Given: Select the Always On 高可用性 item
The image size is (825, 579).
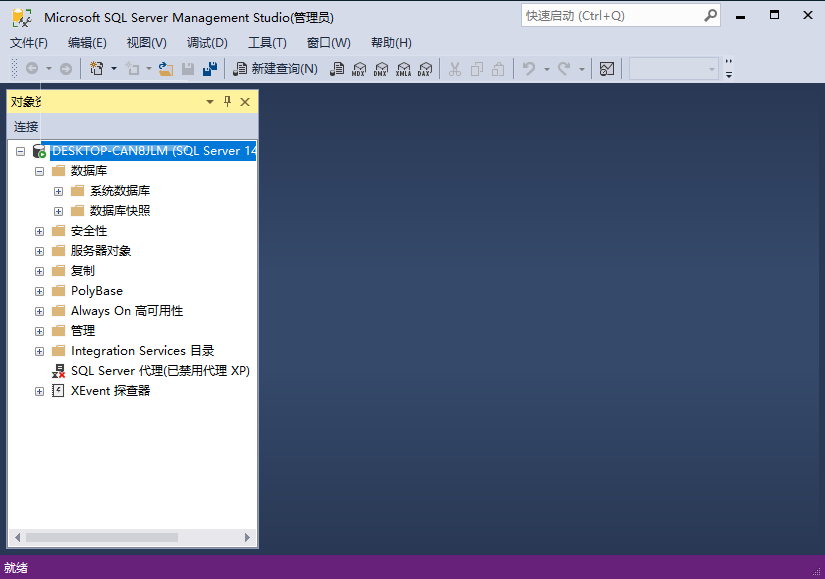Looking at the screenshot, I should click(x=127, y=311).
